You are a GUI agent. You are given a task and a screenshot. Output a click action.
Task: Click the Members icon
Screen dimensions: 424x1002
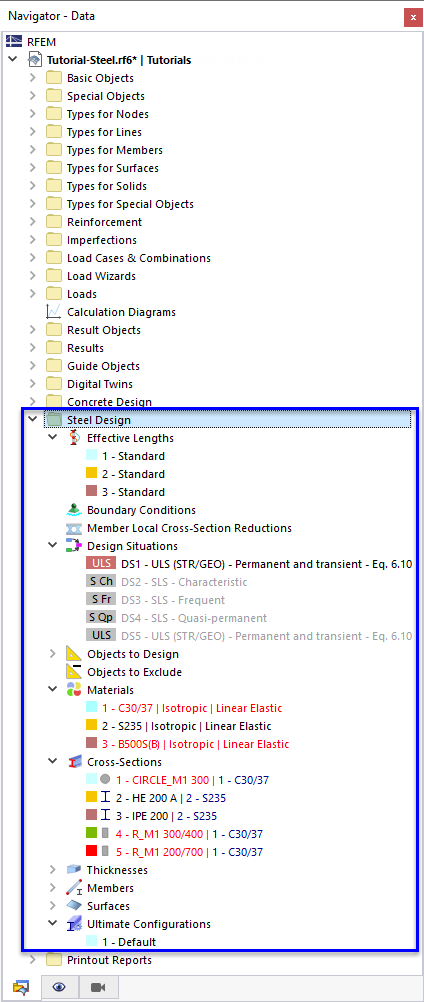[x=75, y=888]
